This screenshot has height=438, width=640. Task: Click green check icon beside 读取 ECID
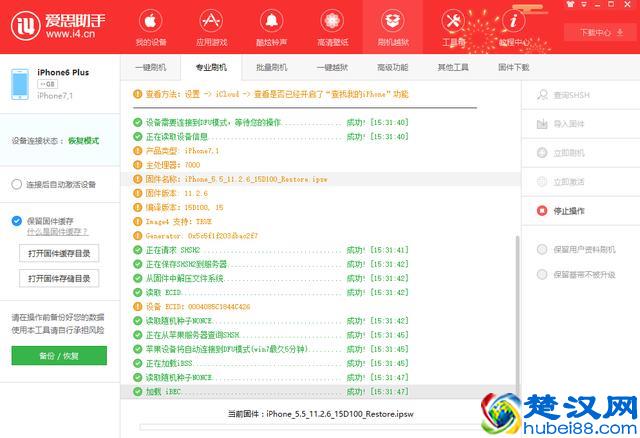(138, 292)
